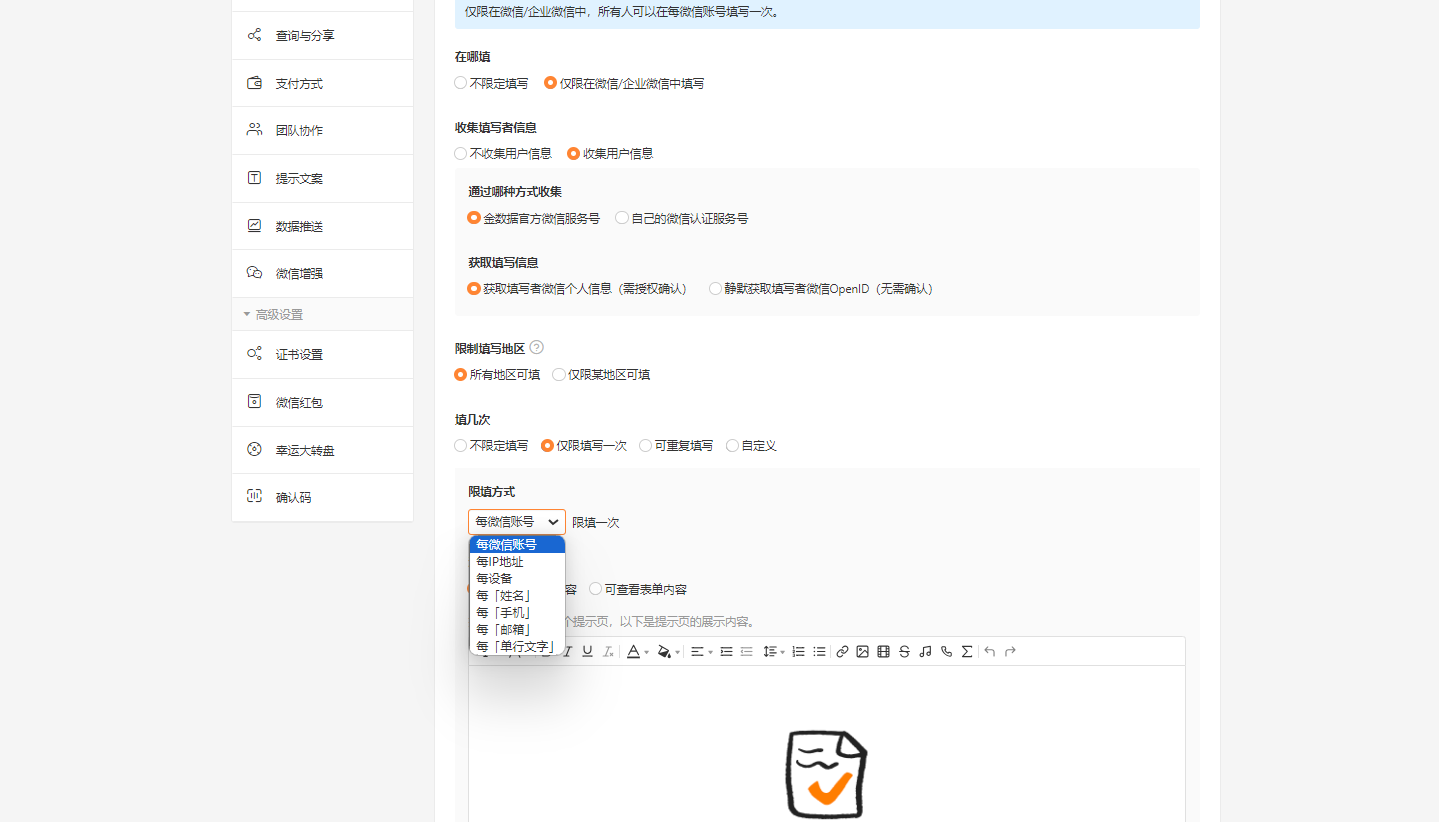Open 幸运大转盘 in the sidebar
The image size is (1439, 822).
click(322, 450)
